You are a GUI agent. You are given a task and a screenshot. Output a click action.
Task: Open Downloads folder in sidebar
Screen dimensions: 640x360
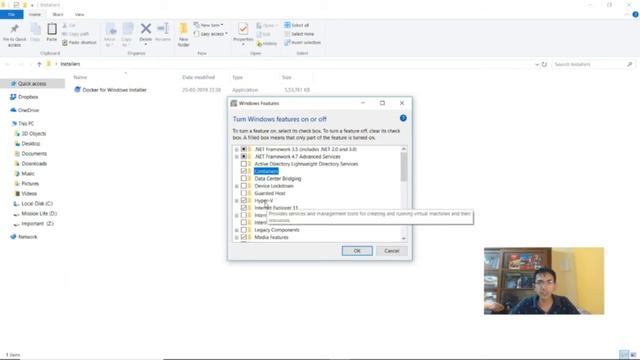coord(31,164)
